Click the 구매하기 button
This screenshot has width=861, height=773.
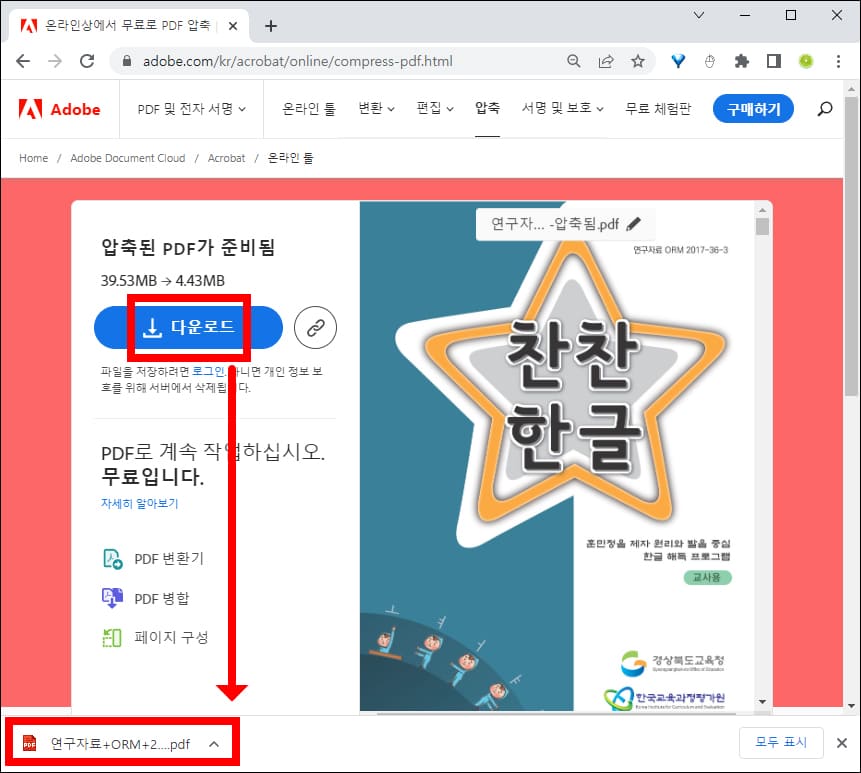756,109
